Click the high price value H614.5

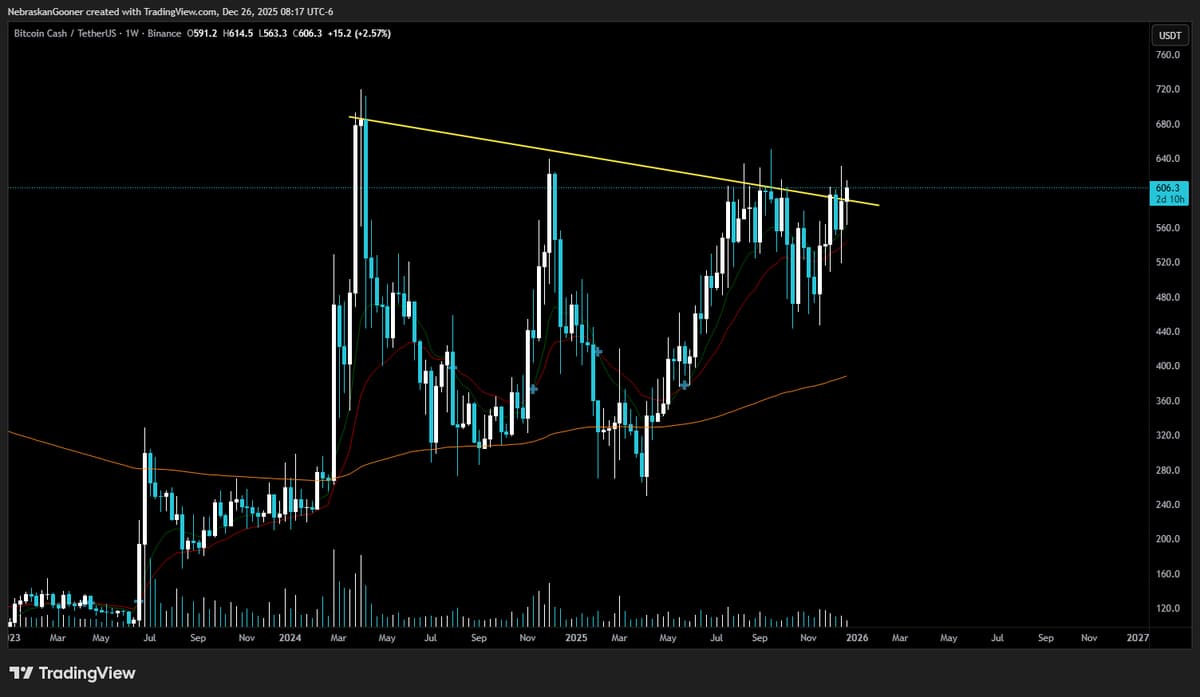pyautogui.click(x=240, y=33)
